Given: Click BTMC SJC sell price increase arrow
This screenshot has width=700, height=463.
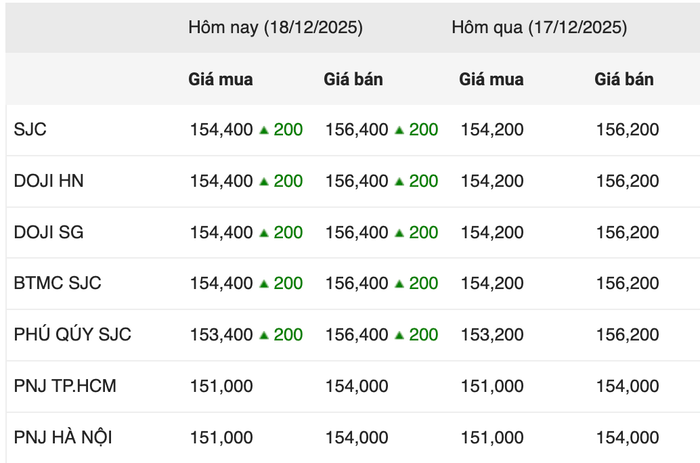Looking at the screenshot, I should (400, 284).
